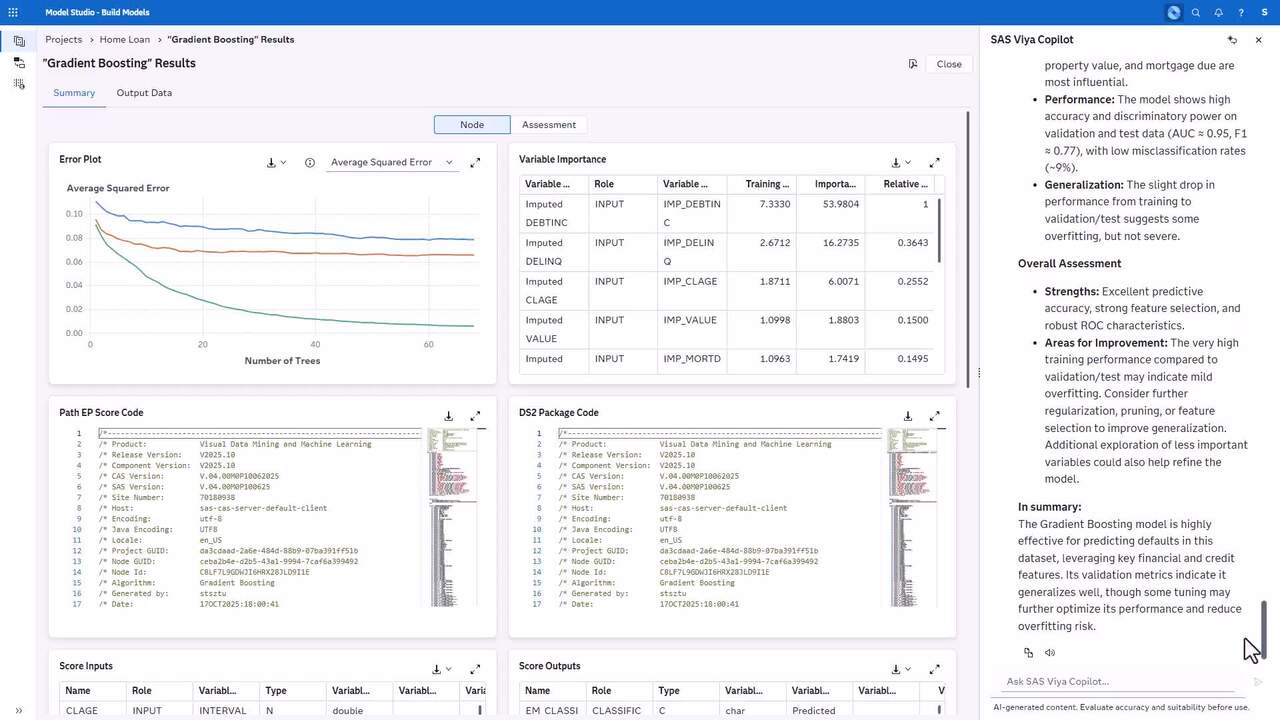Navigate to Home Loan breadcrumb
The width and height of the screenshot is (1280, 720).
click(x=125, y=40)
